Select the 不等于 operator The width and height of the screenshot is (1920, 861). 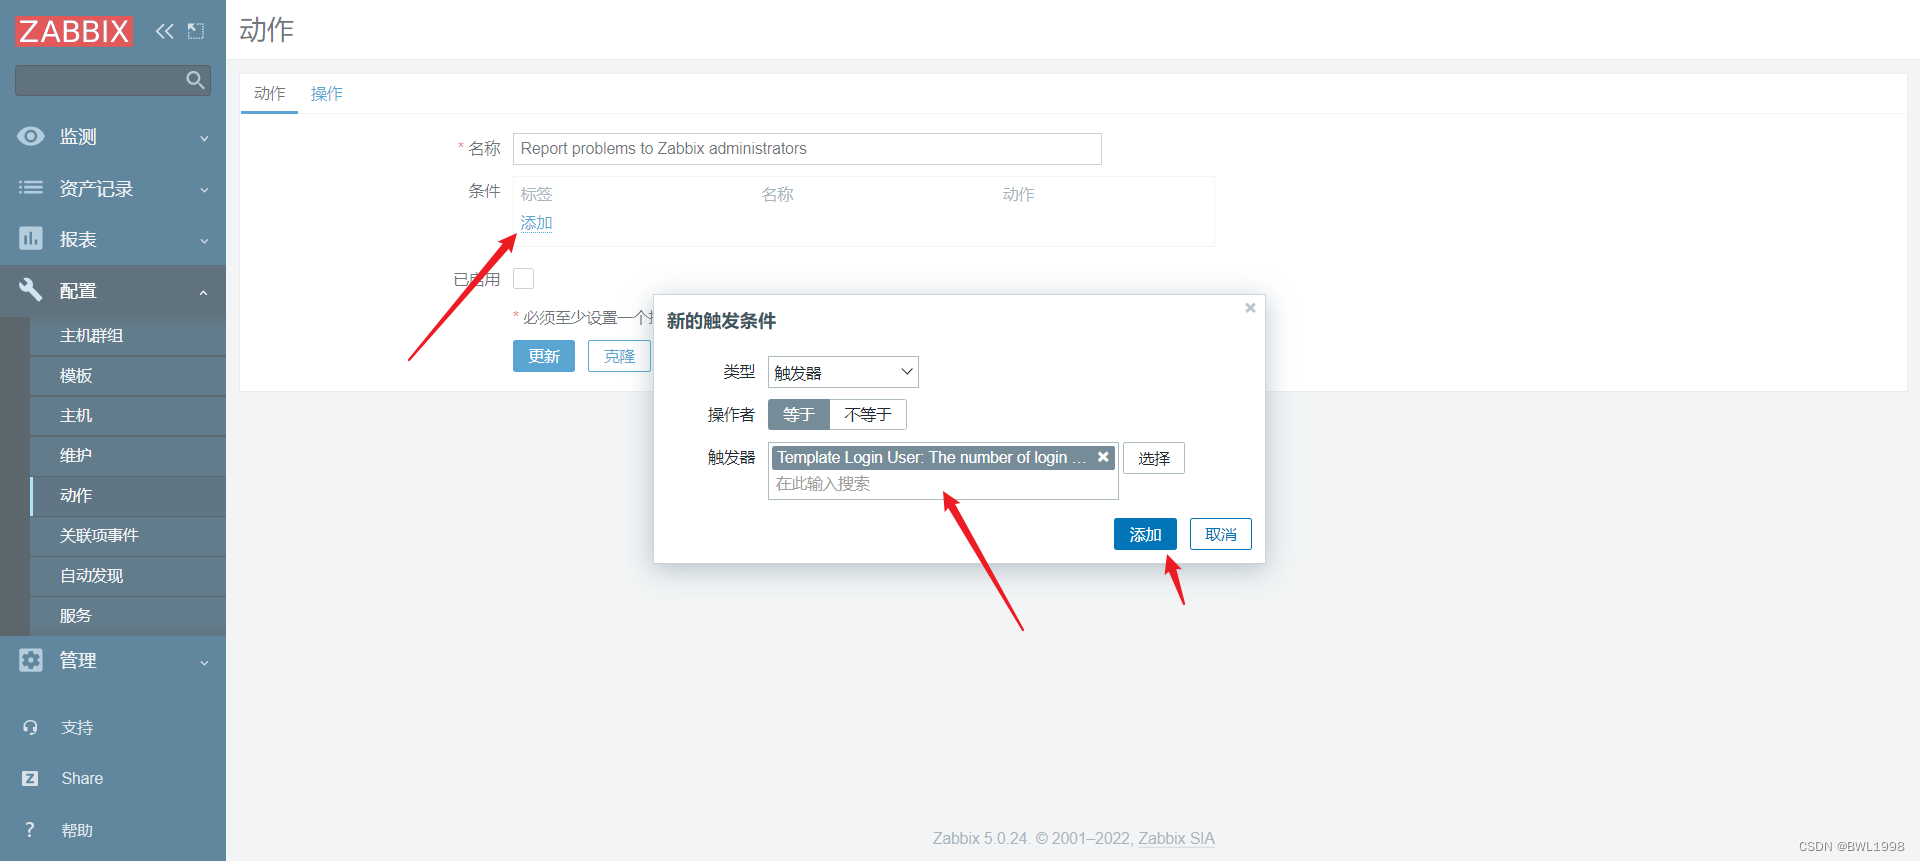click(868, 414)
